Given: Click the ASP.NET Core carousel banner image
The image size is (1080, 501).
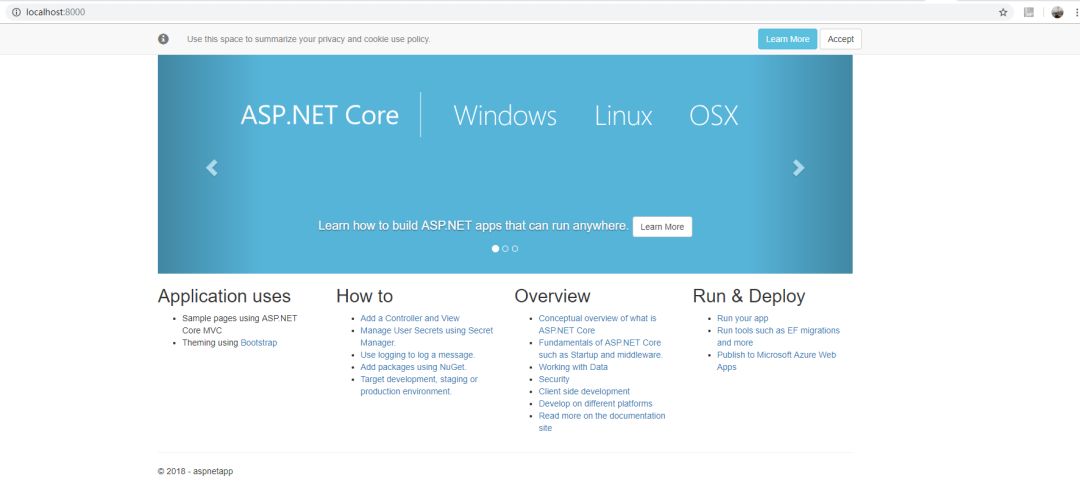Looking at the screenshot, I should [x=505, y=164].
